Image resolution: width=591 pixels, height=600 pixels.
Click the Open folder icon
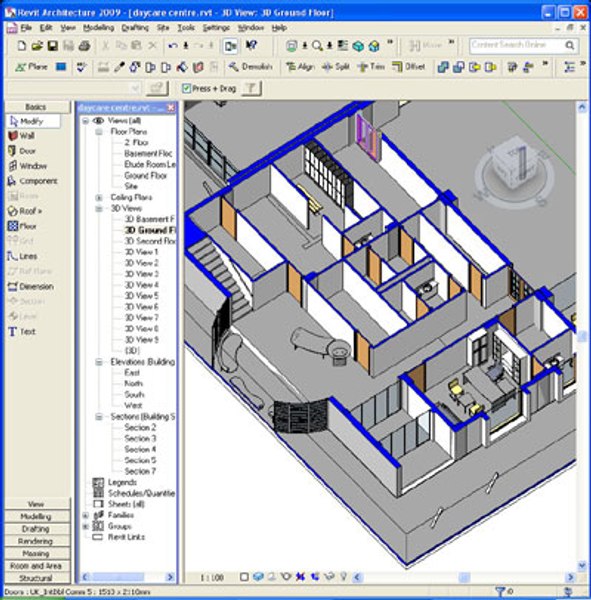37,46
